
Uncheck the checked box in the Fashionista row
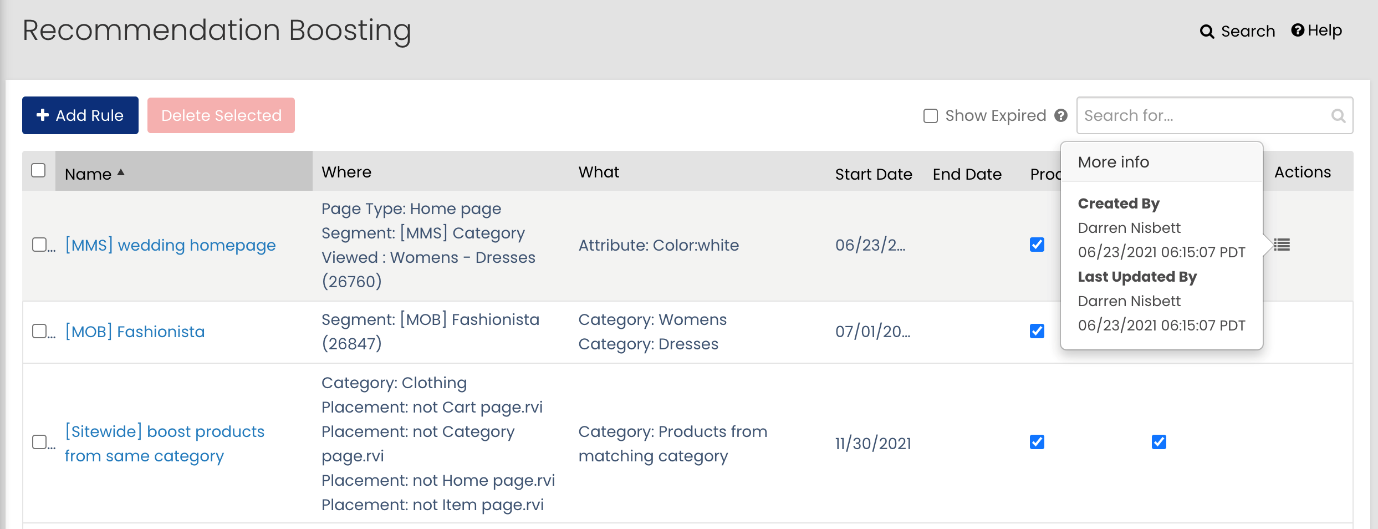pos(1037,331)
